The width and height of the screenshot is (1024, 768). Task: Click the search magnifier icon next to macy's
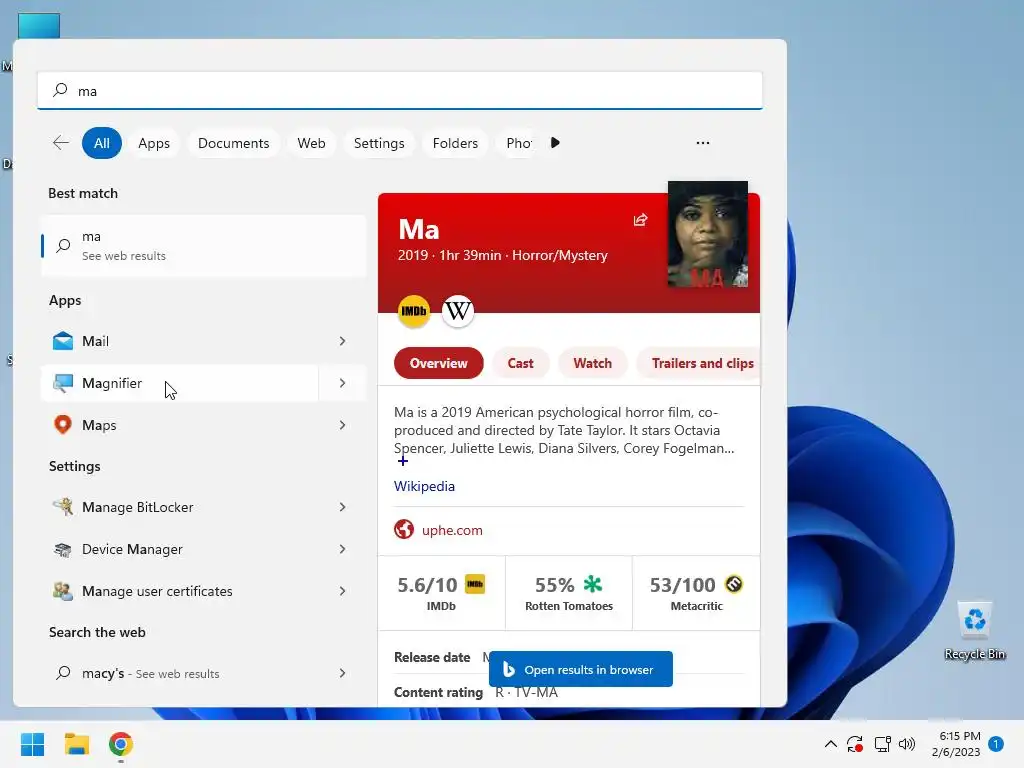63,673
